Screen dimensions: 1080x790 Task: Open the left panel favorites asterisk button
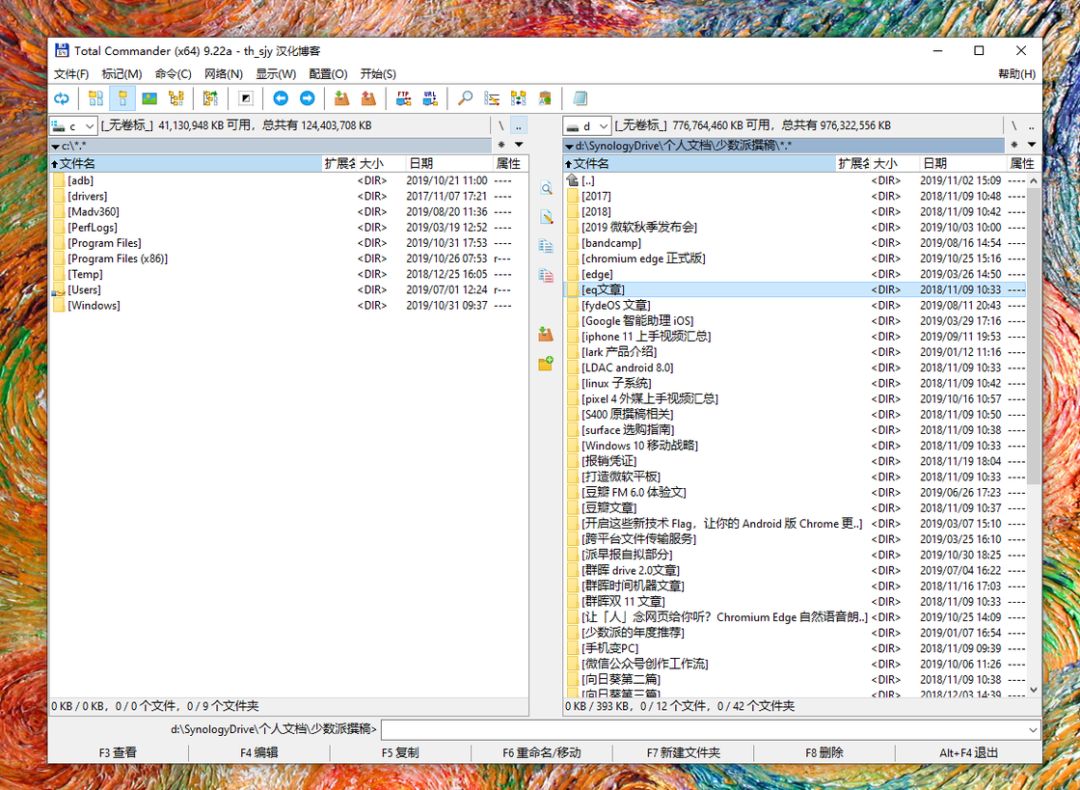tap(501, 145)
